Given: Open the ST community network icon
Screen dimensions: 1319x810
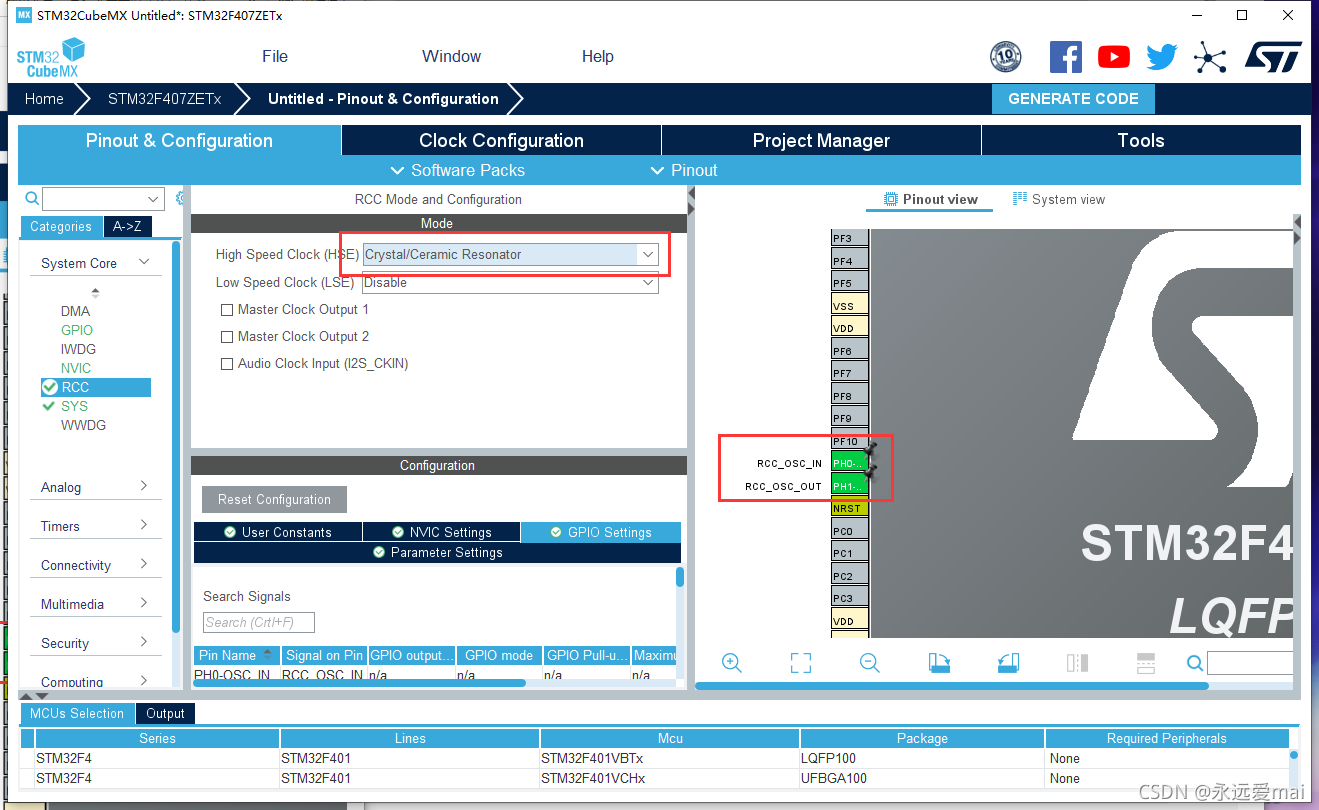Looking at the screenshot, I should click(x=1210, y=57).
